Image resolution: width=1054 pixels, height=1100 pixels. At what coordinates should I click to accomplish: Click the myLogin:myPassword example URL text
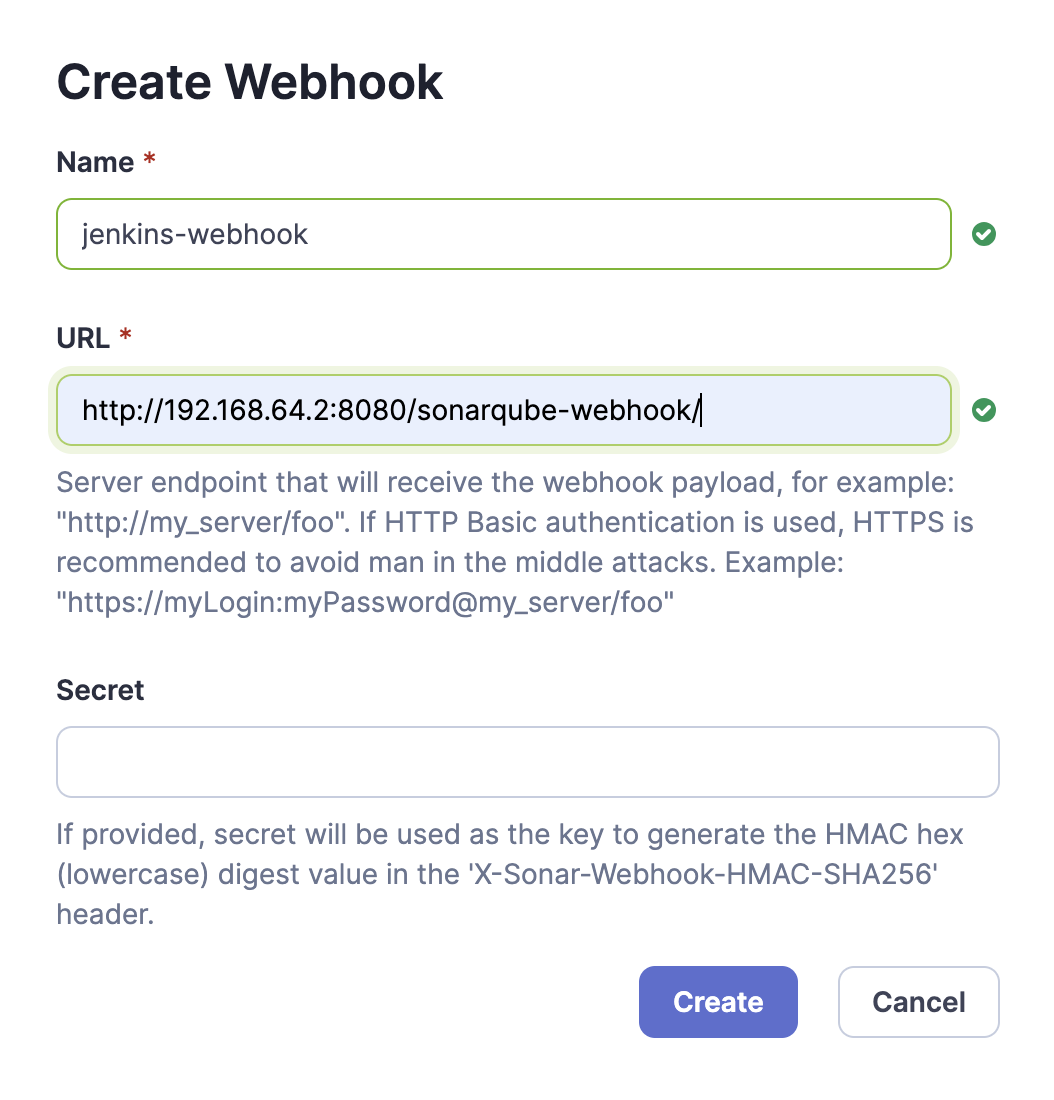click(360, 603)
